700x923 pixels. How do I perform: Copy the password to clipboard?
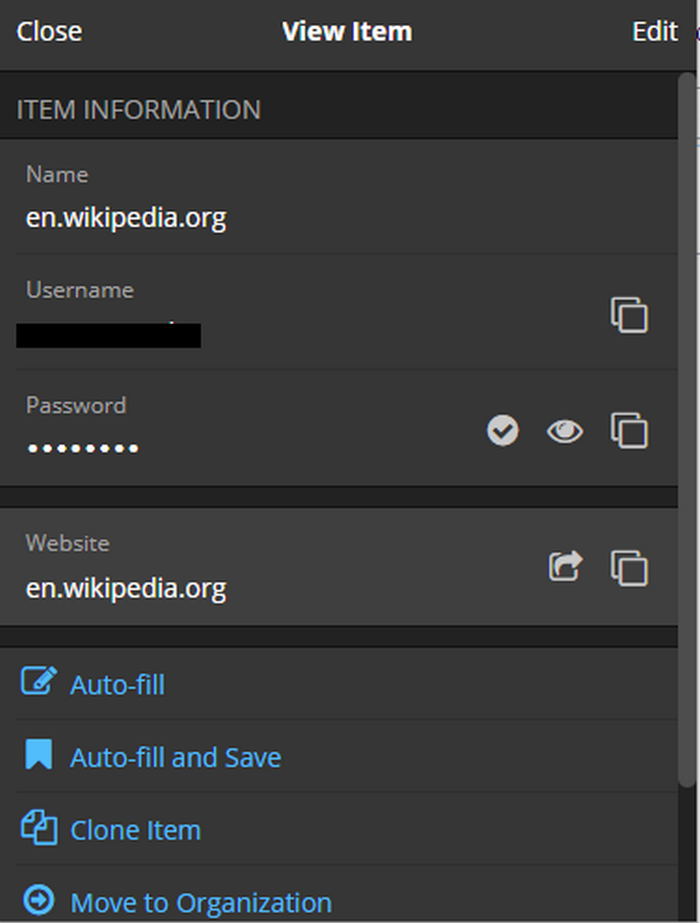pos(629,431)
